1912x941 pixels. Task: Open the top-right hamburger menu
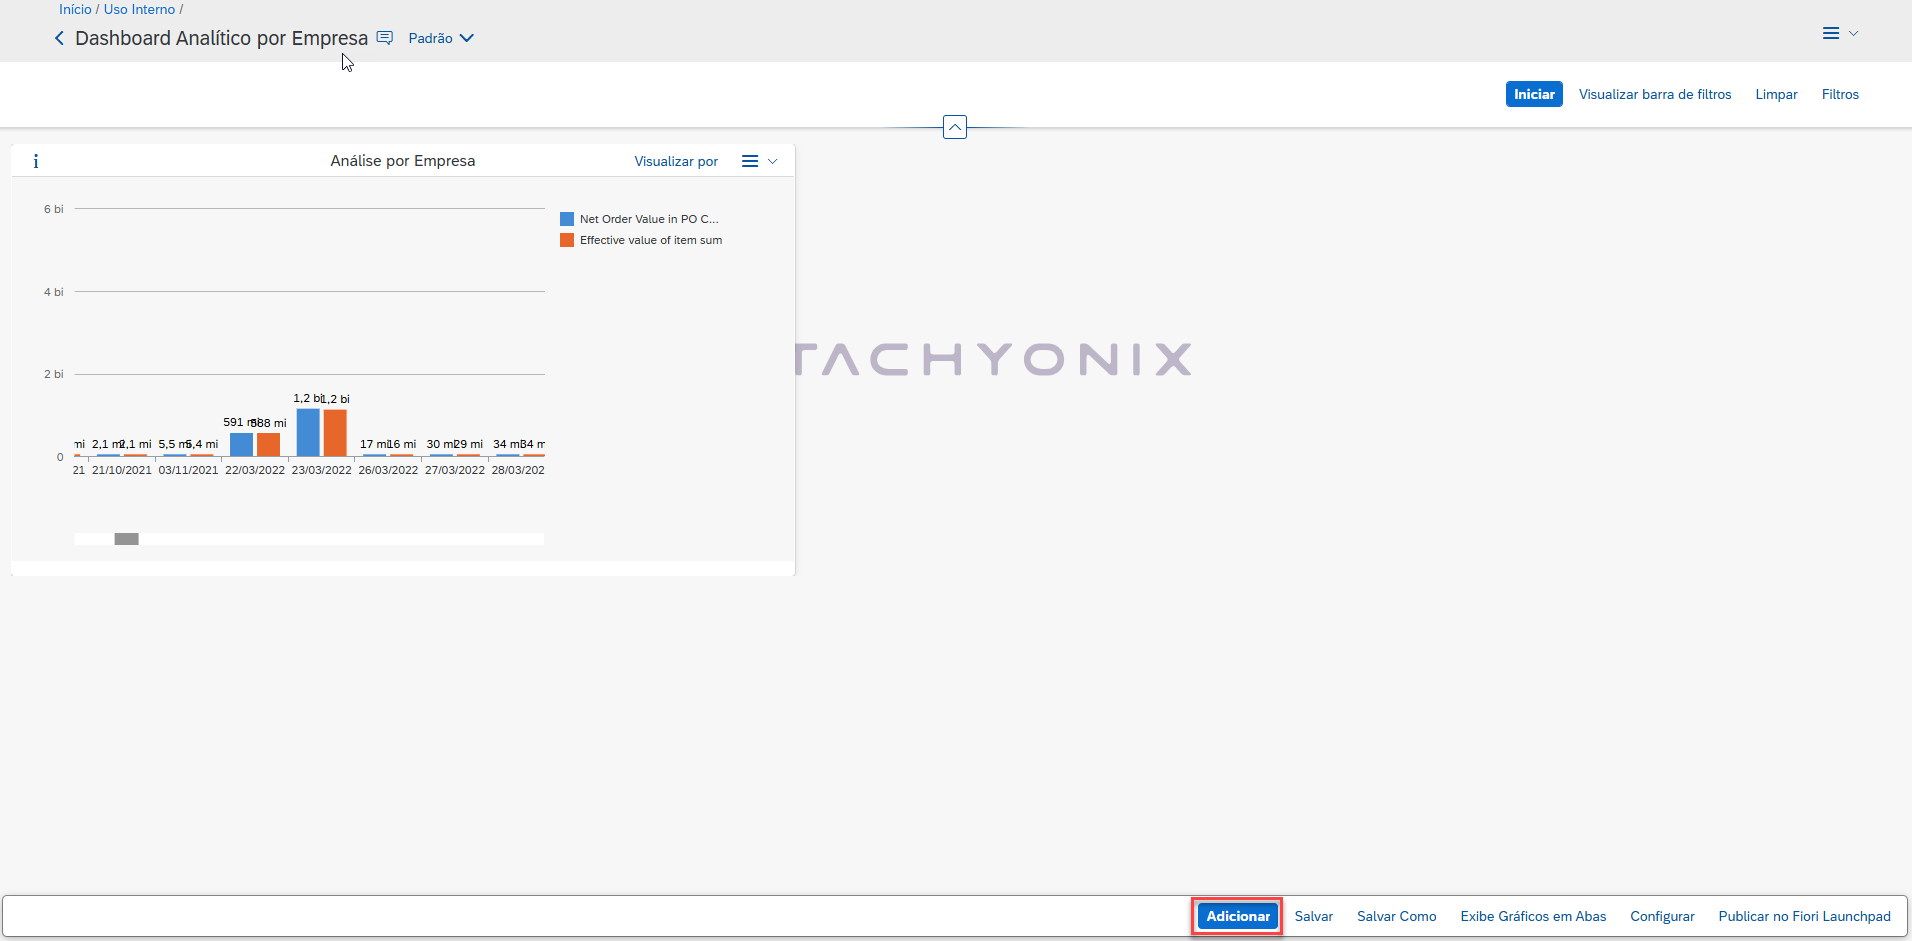(1831, 33)
